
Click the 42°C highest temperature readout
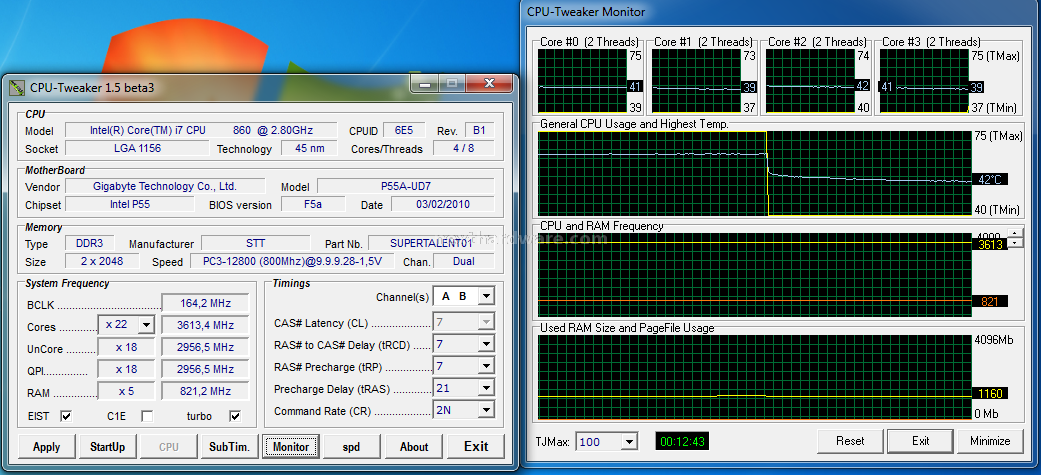[990, 179]
